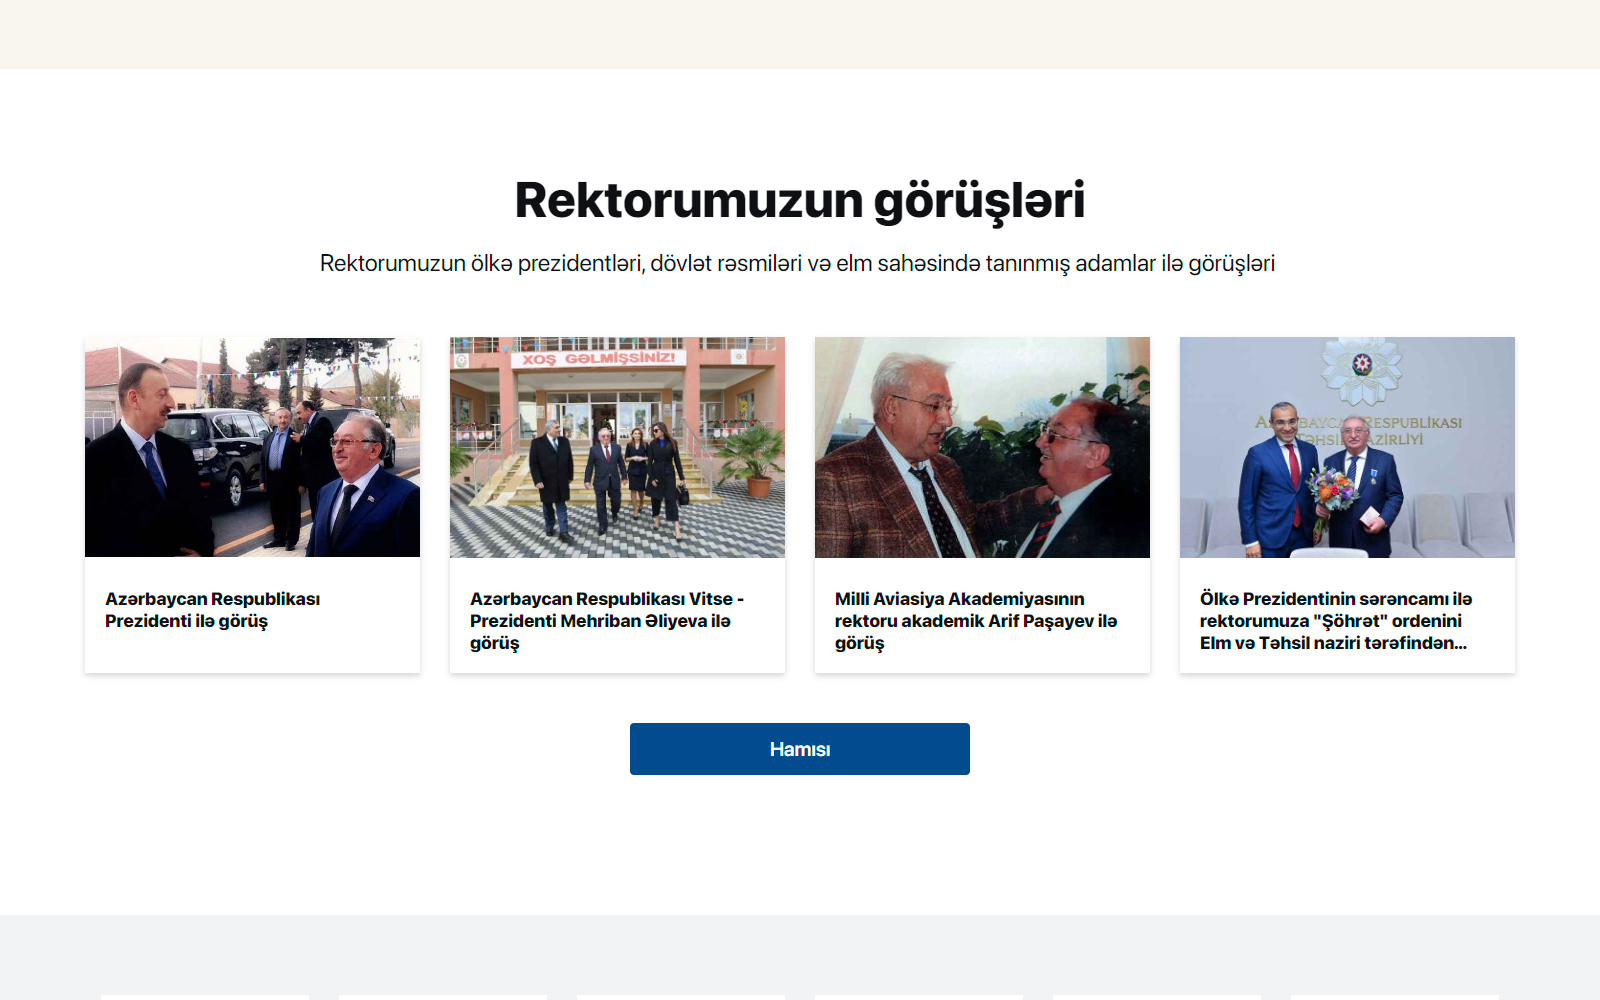1600x1000 pixels.
Task: Click the "Azərbaycan Respublikası Prezidenti ilə görüş" title
Action: 212,610
